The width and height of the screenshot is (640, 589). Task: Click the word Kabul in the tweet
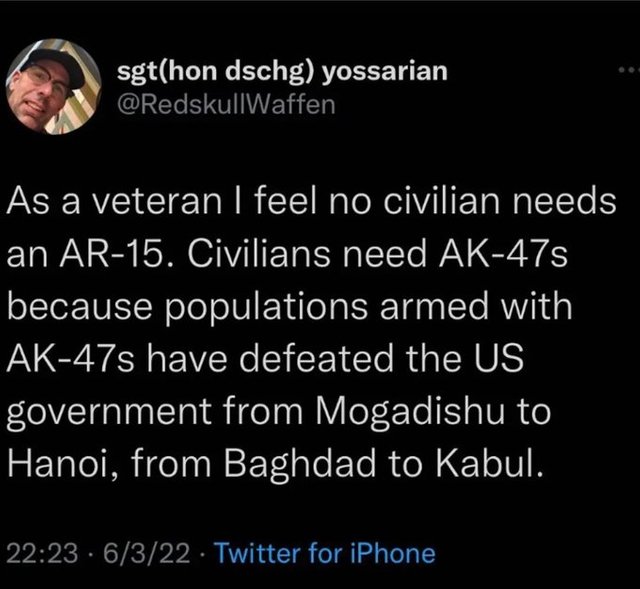pyautogui.click(x=490, y=463)
